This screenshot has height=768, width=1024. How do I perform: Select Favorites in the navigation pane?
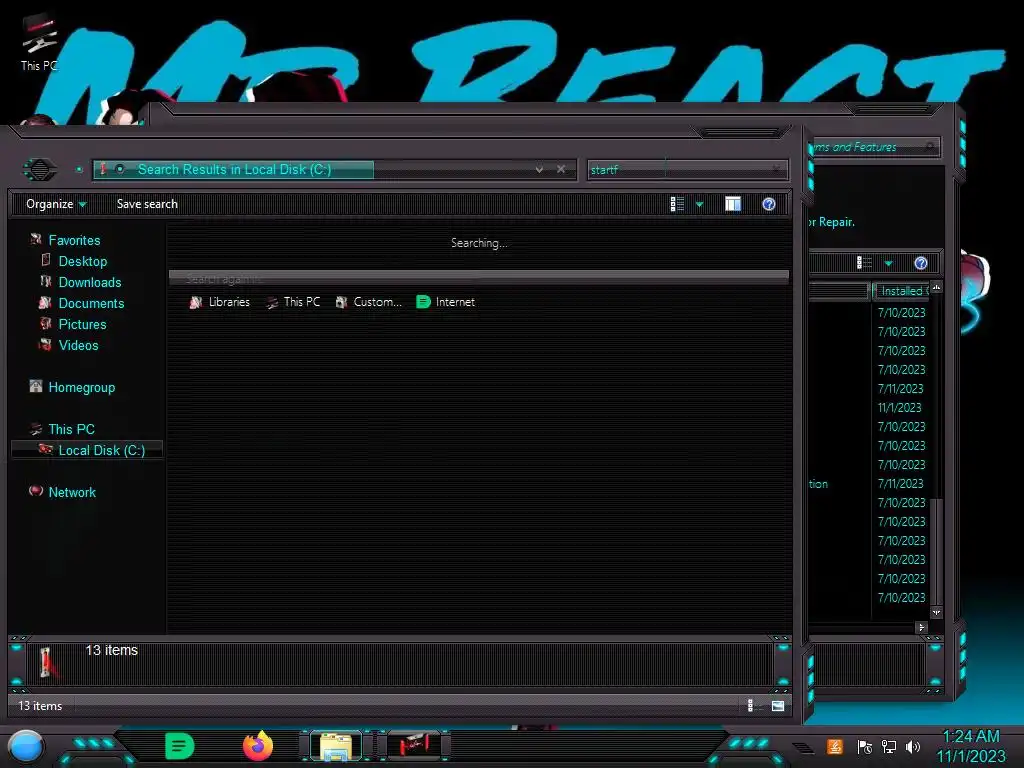pyautogui.click(x=74, y=240)
